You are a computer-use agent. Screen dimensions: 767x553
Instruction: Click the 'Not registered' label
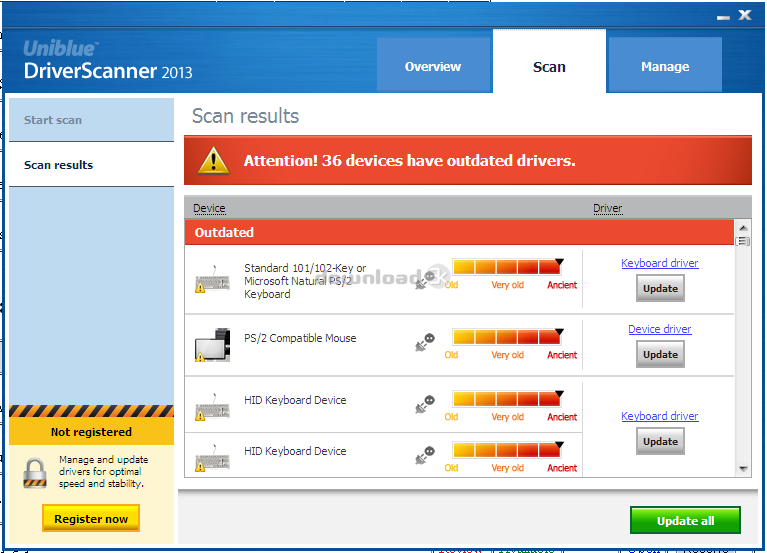(91, 432)
